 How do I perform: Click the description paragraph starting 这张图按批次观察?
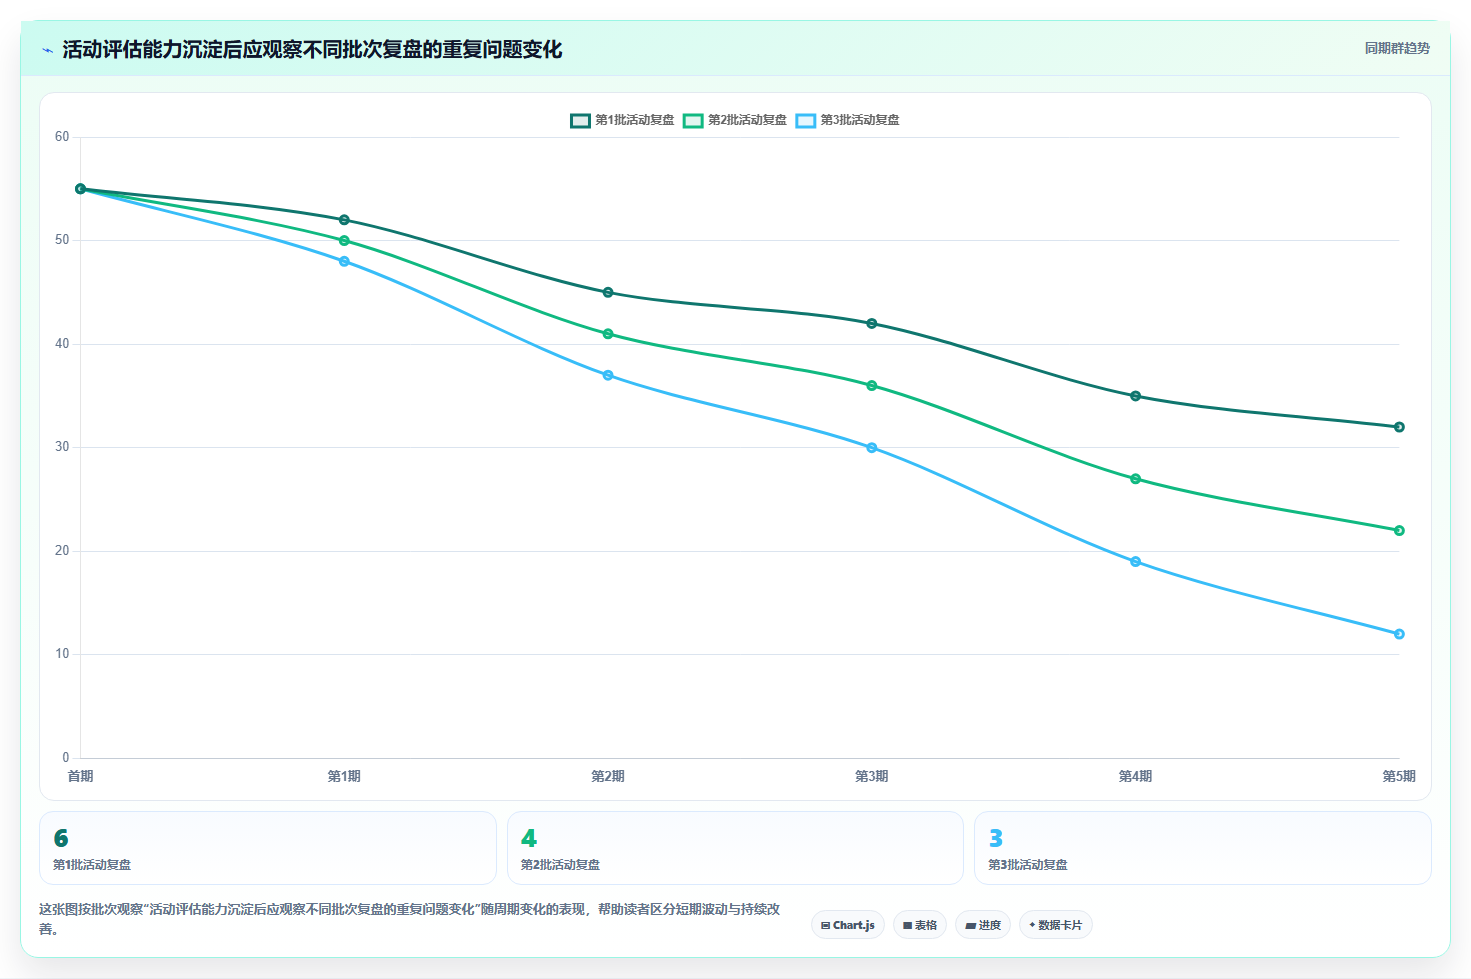[x=410, y=919]
